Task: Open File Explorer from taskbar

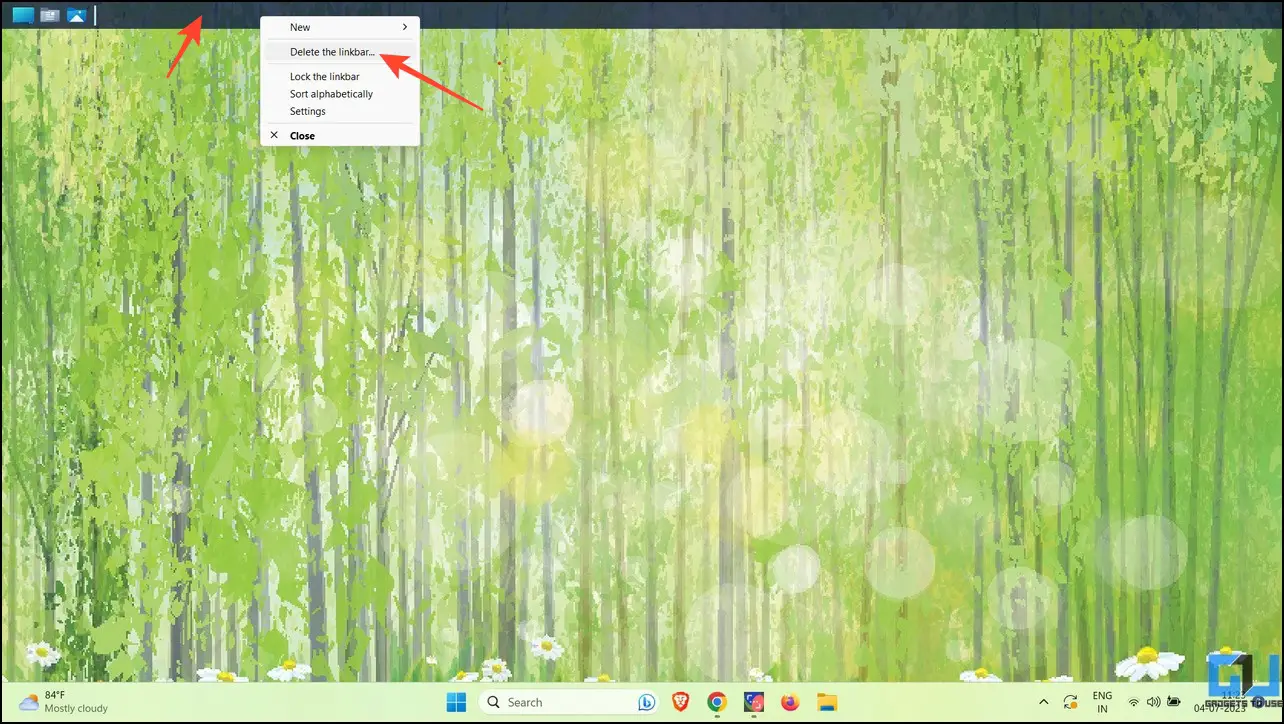Action: [x=826, y=702]
